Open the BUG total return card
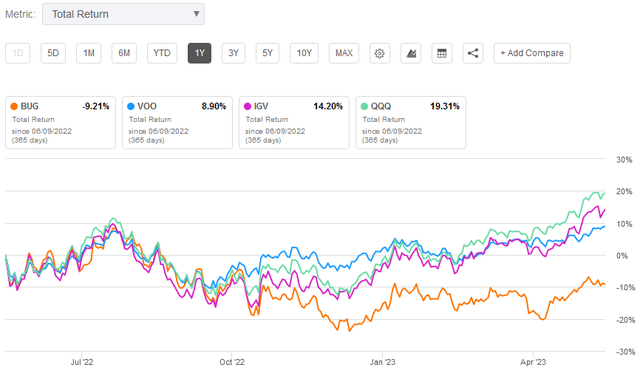Viewport: 640px width, 376px height. (60, 122)
